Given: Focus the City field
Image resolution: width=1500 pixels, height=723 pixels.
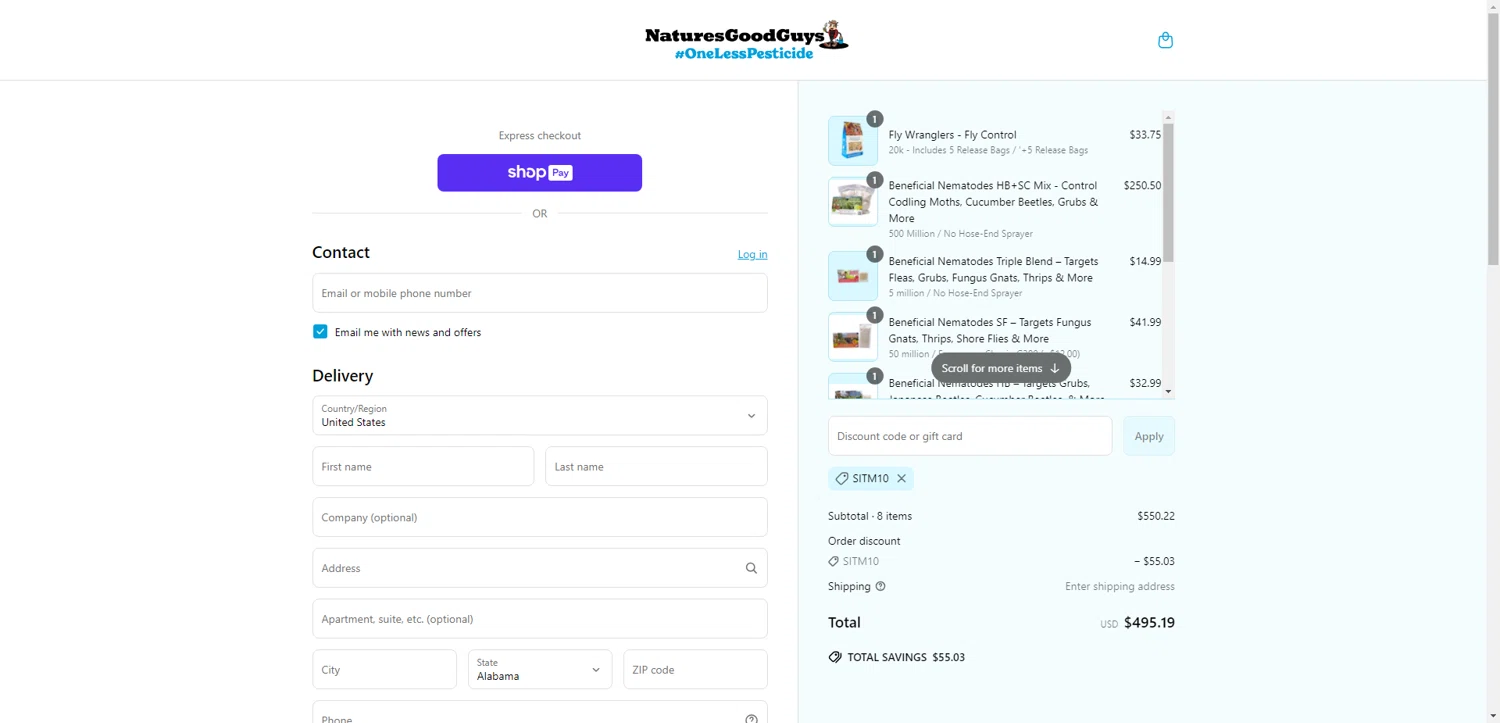Looking at the screenshot, I should (x=384, y=670).
